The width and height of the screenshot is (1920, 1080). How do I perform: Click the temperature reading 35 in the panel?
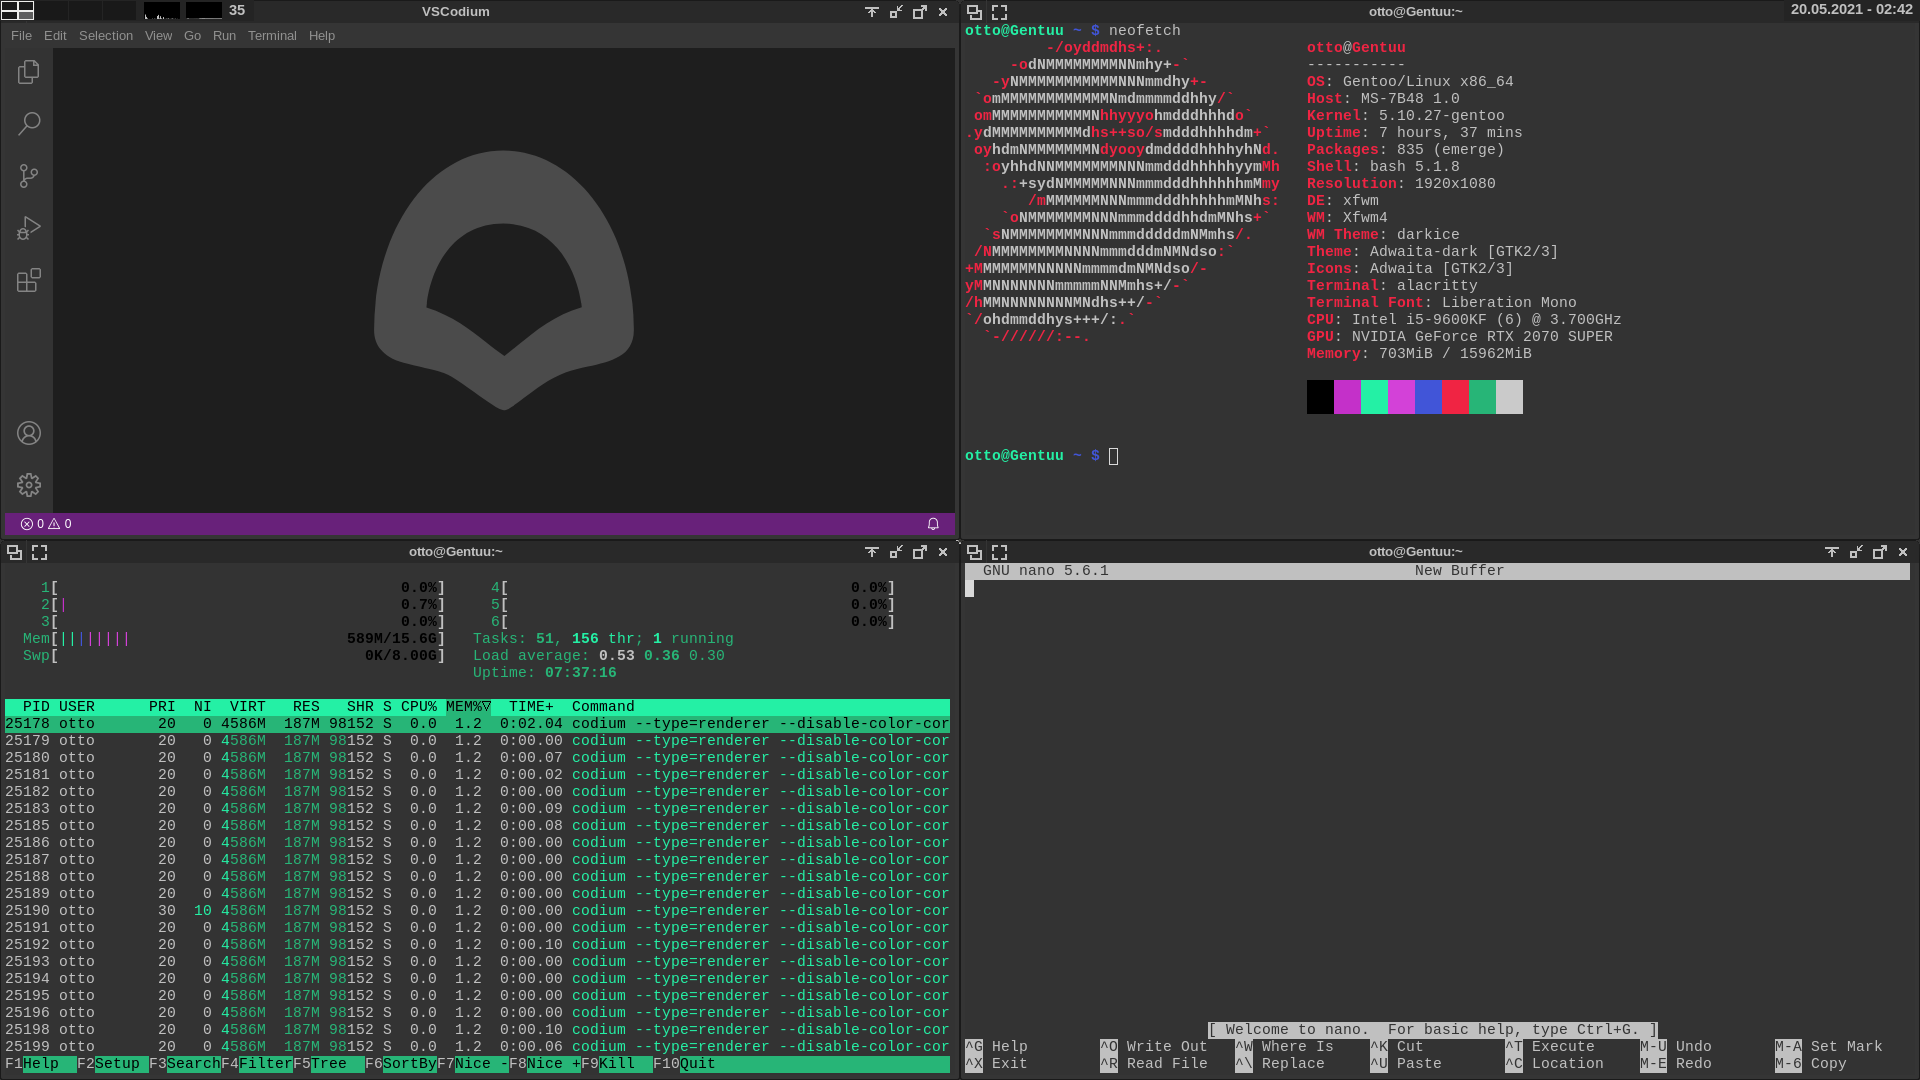pyautogui.click(x=237, y=10)
